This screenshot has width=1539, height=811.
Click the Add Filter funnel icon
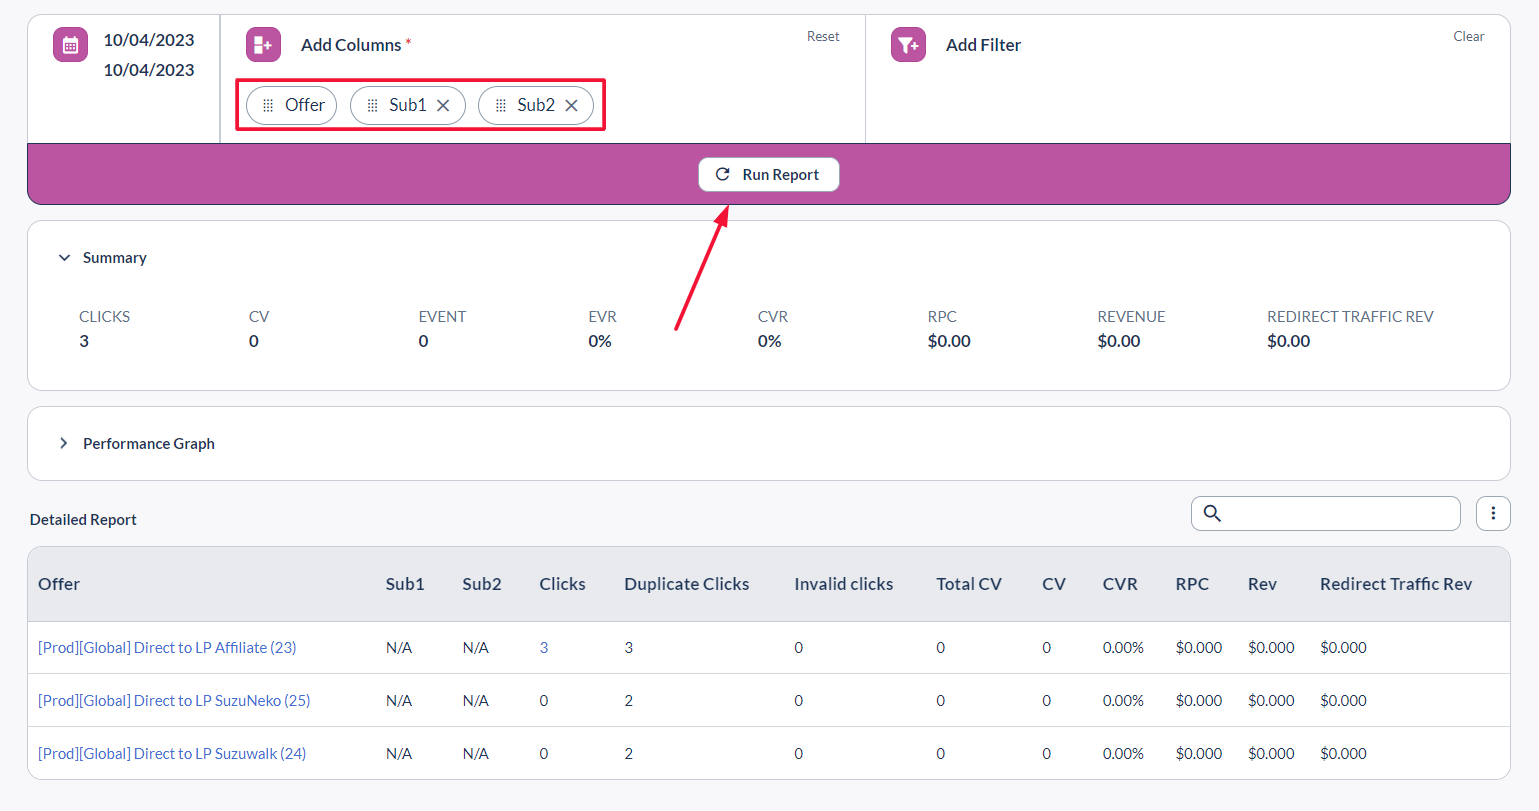click(x=908, y=45)
